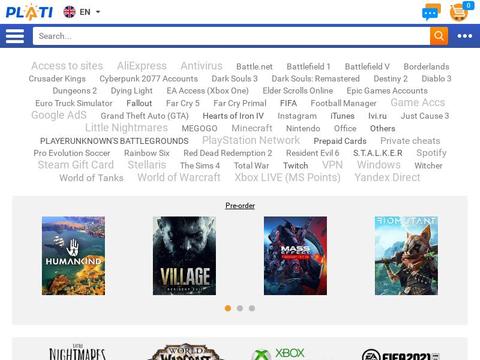Go to the Plati logo homepage
The height and width of the screenshot is (360, 480).
pyautogui.click(x=29, y=12)
